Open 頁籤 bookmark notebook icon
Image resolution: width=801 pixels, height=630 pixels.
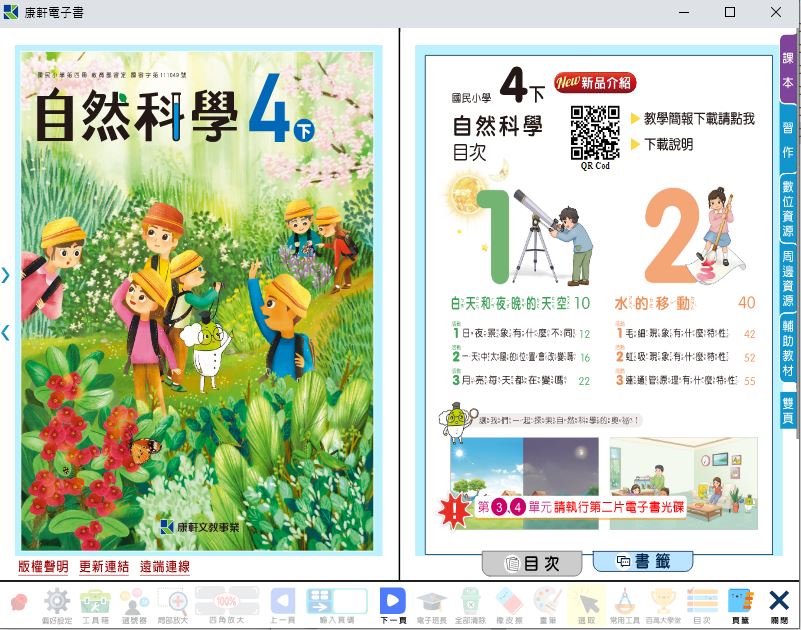coord(741,606)
